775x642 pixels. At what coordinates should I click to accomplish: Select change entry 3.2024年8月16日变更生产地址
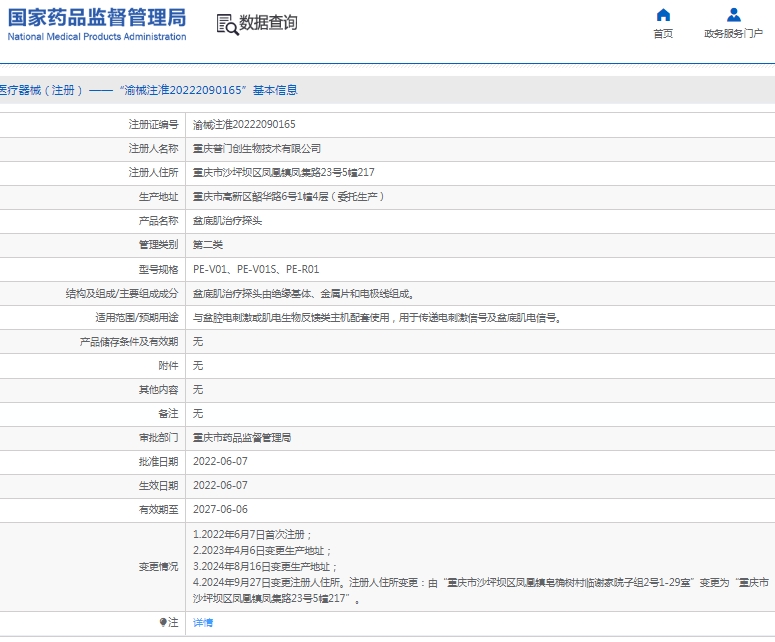tap(265, 567)
